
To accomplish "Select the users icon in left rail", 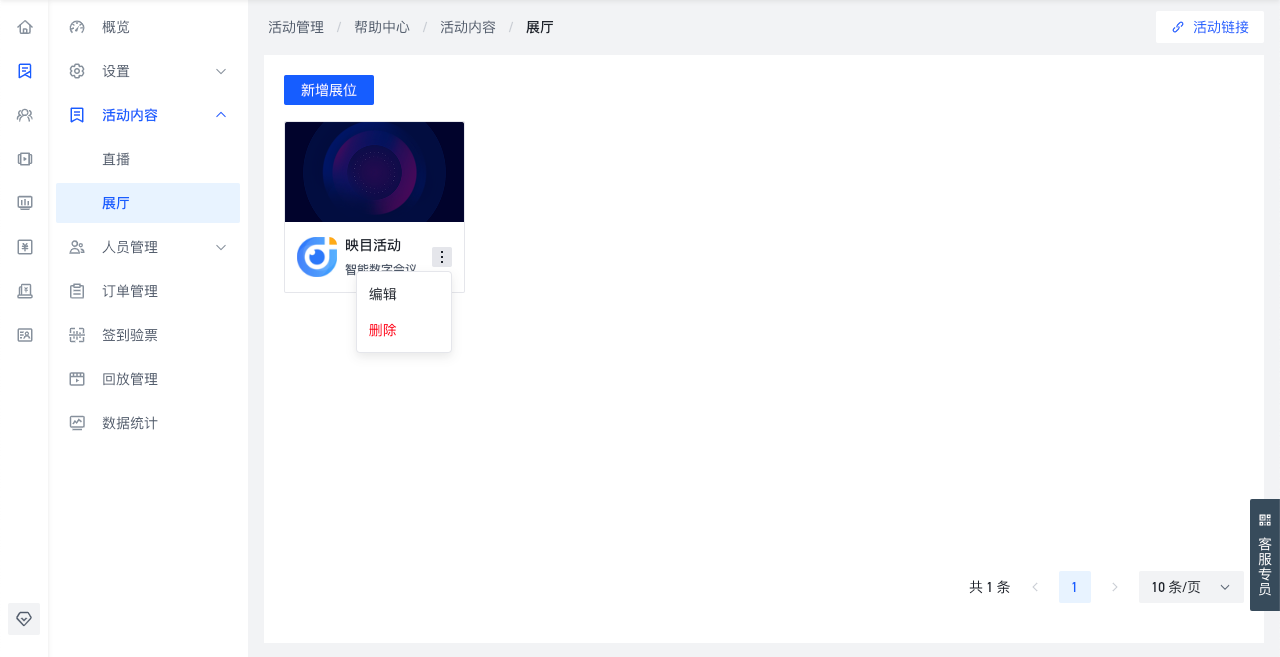I will click(x=25, y=115).
